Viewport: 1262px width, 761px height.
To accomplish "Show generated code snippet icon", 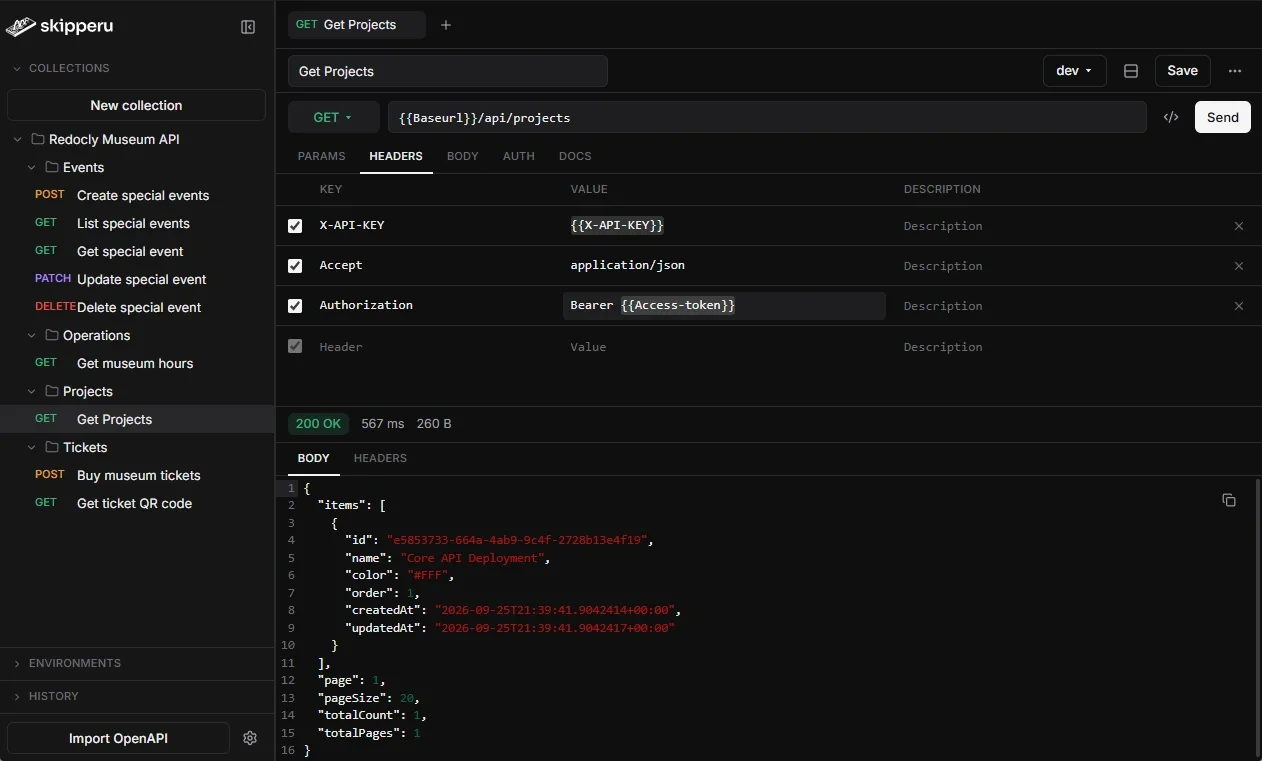I will (1171, 117).
